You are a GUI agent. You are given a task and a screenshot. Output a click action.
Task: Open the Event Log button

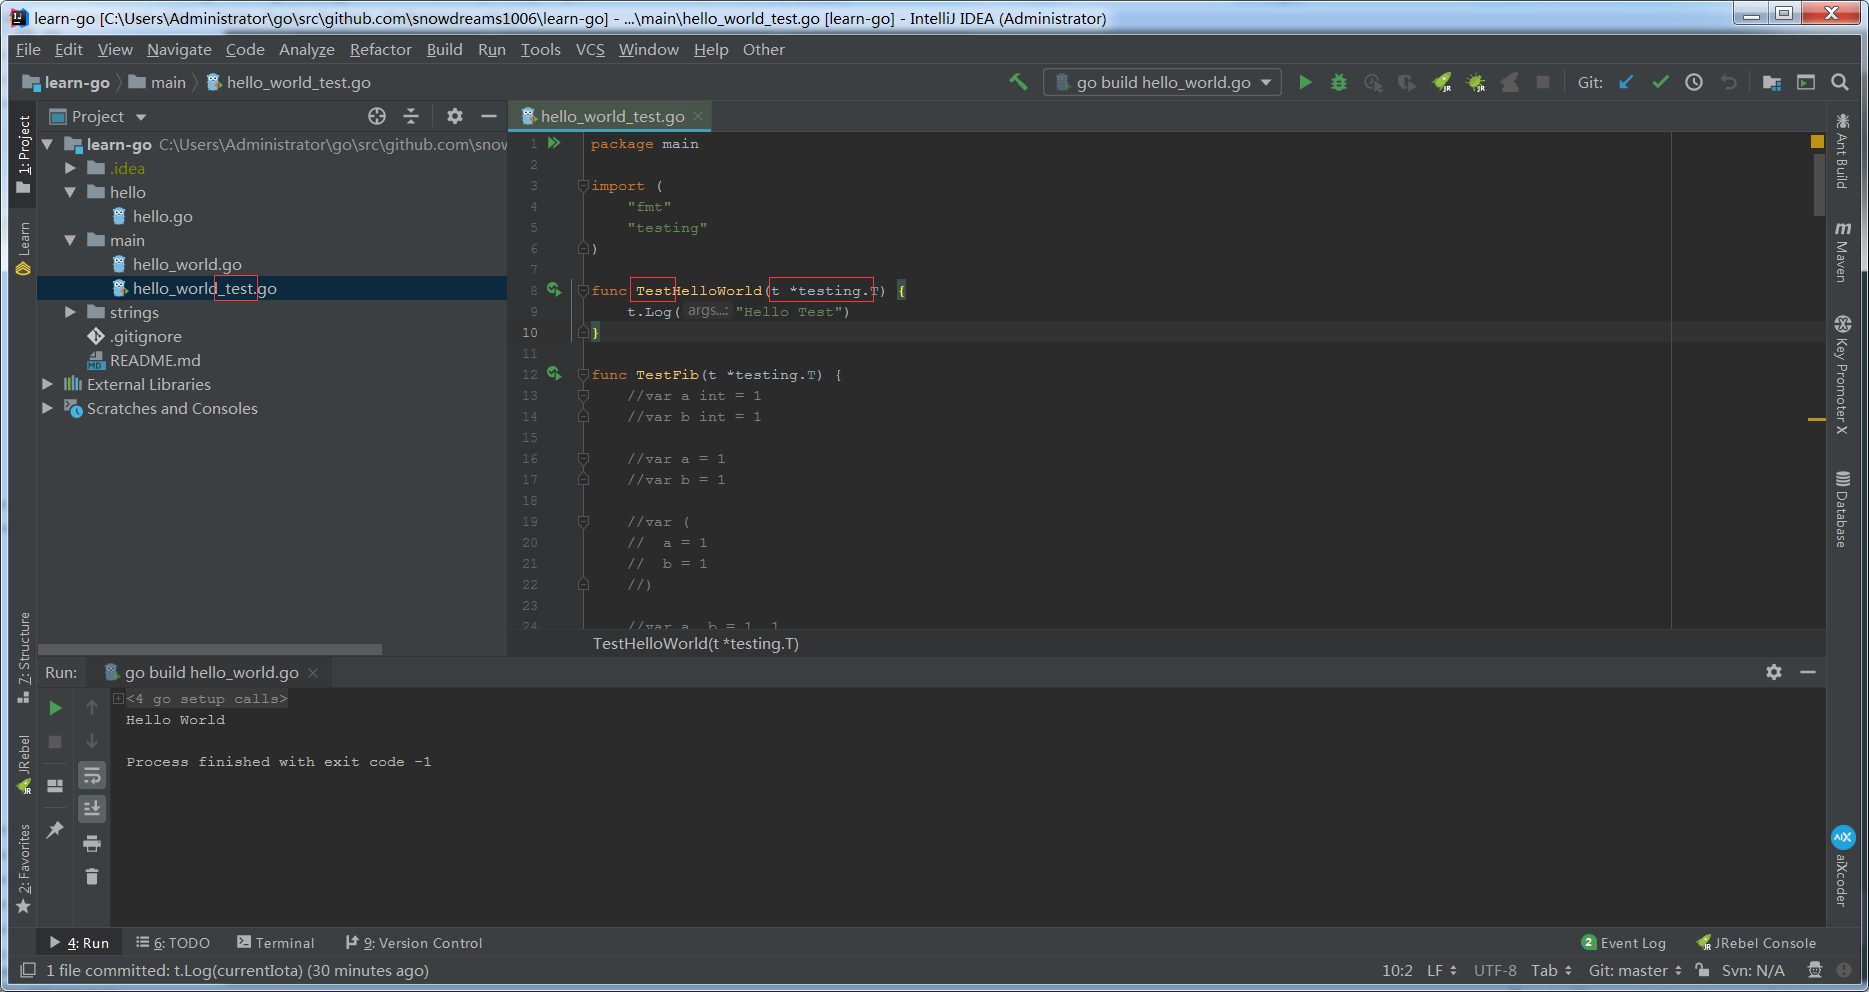pos(1623,943)
